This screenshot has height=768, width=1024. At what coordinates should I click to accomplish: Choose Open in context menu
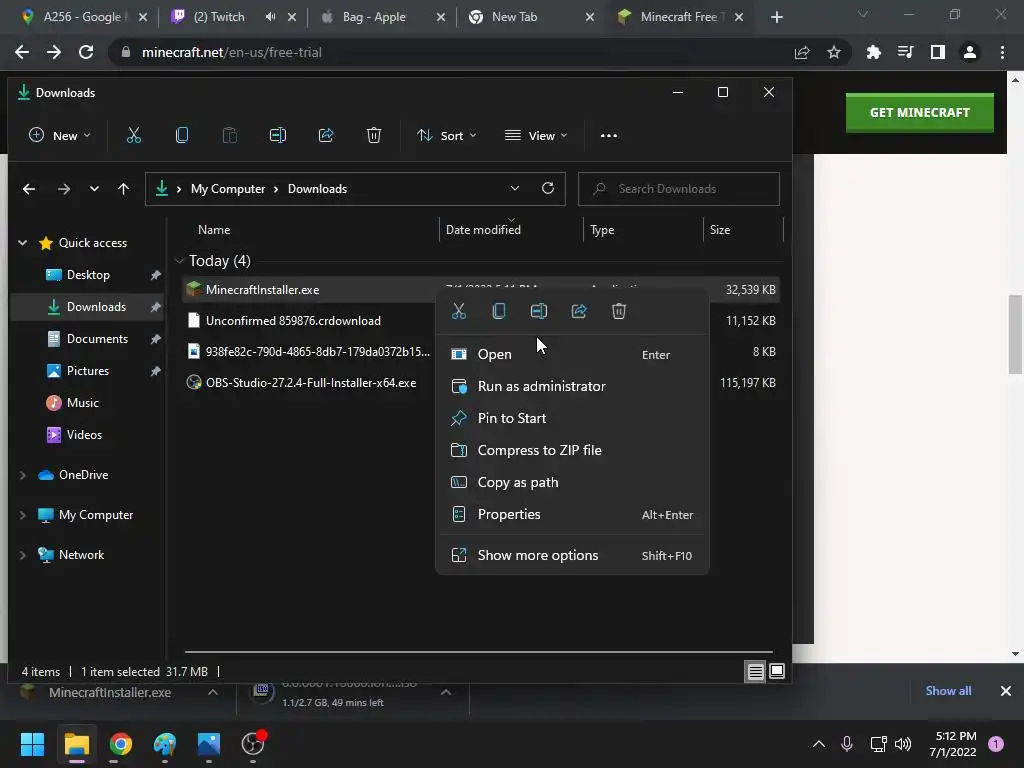(x=572, y=354)
